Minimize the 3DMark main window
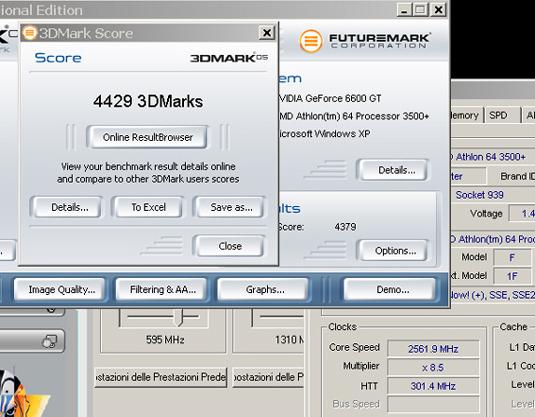 [x=404, y=10]
